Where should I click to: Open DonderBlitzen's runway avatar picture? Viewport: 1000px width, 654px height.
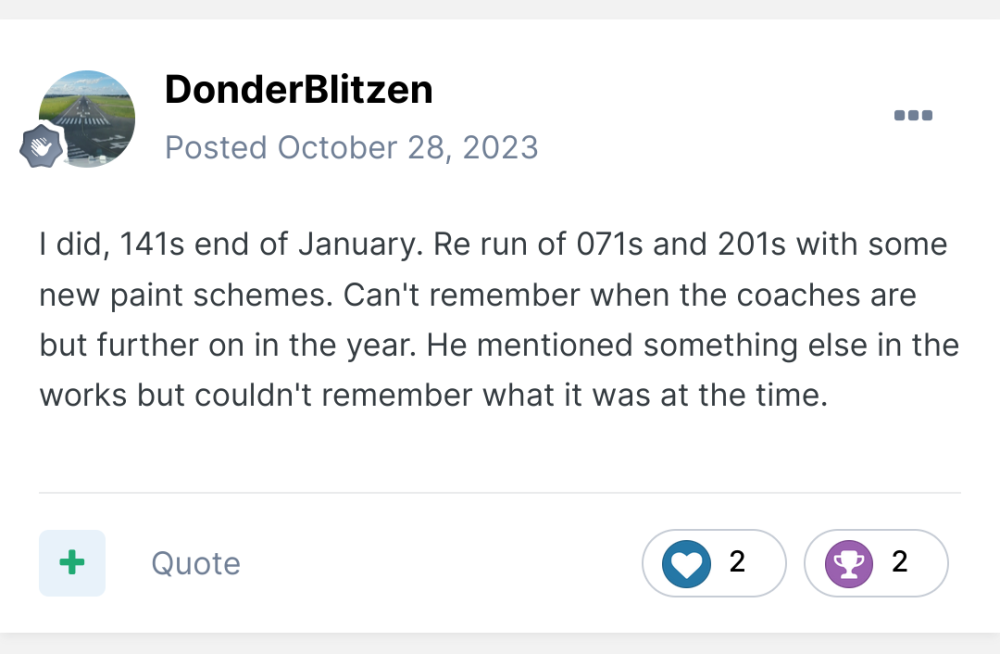tap(88, 118)
